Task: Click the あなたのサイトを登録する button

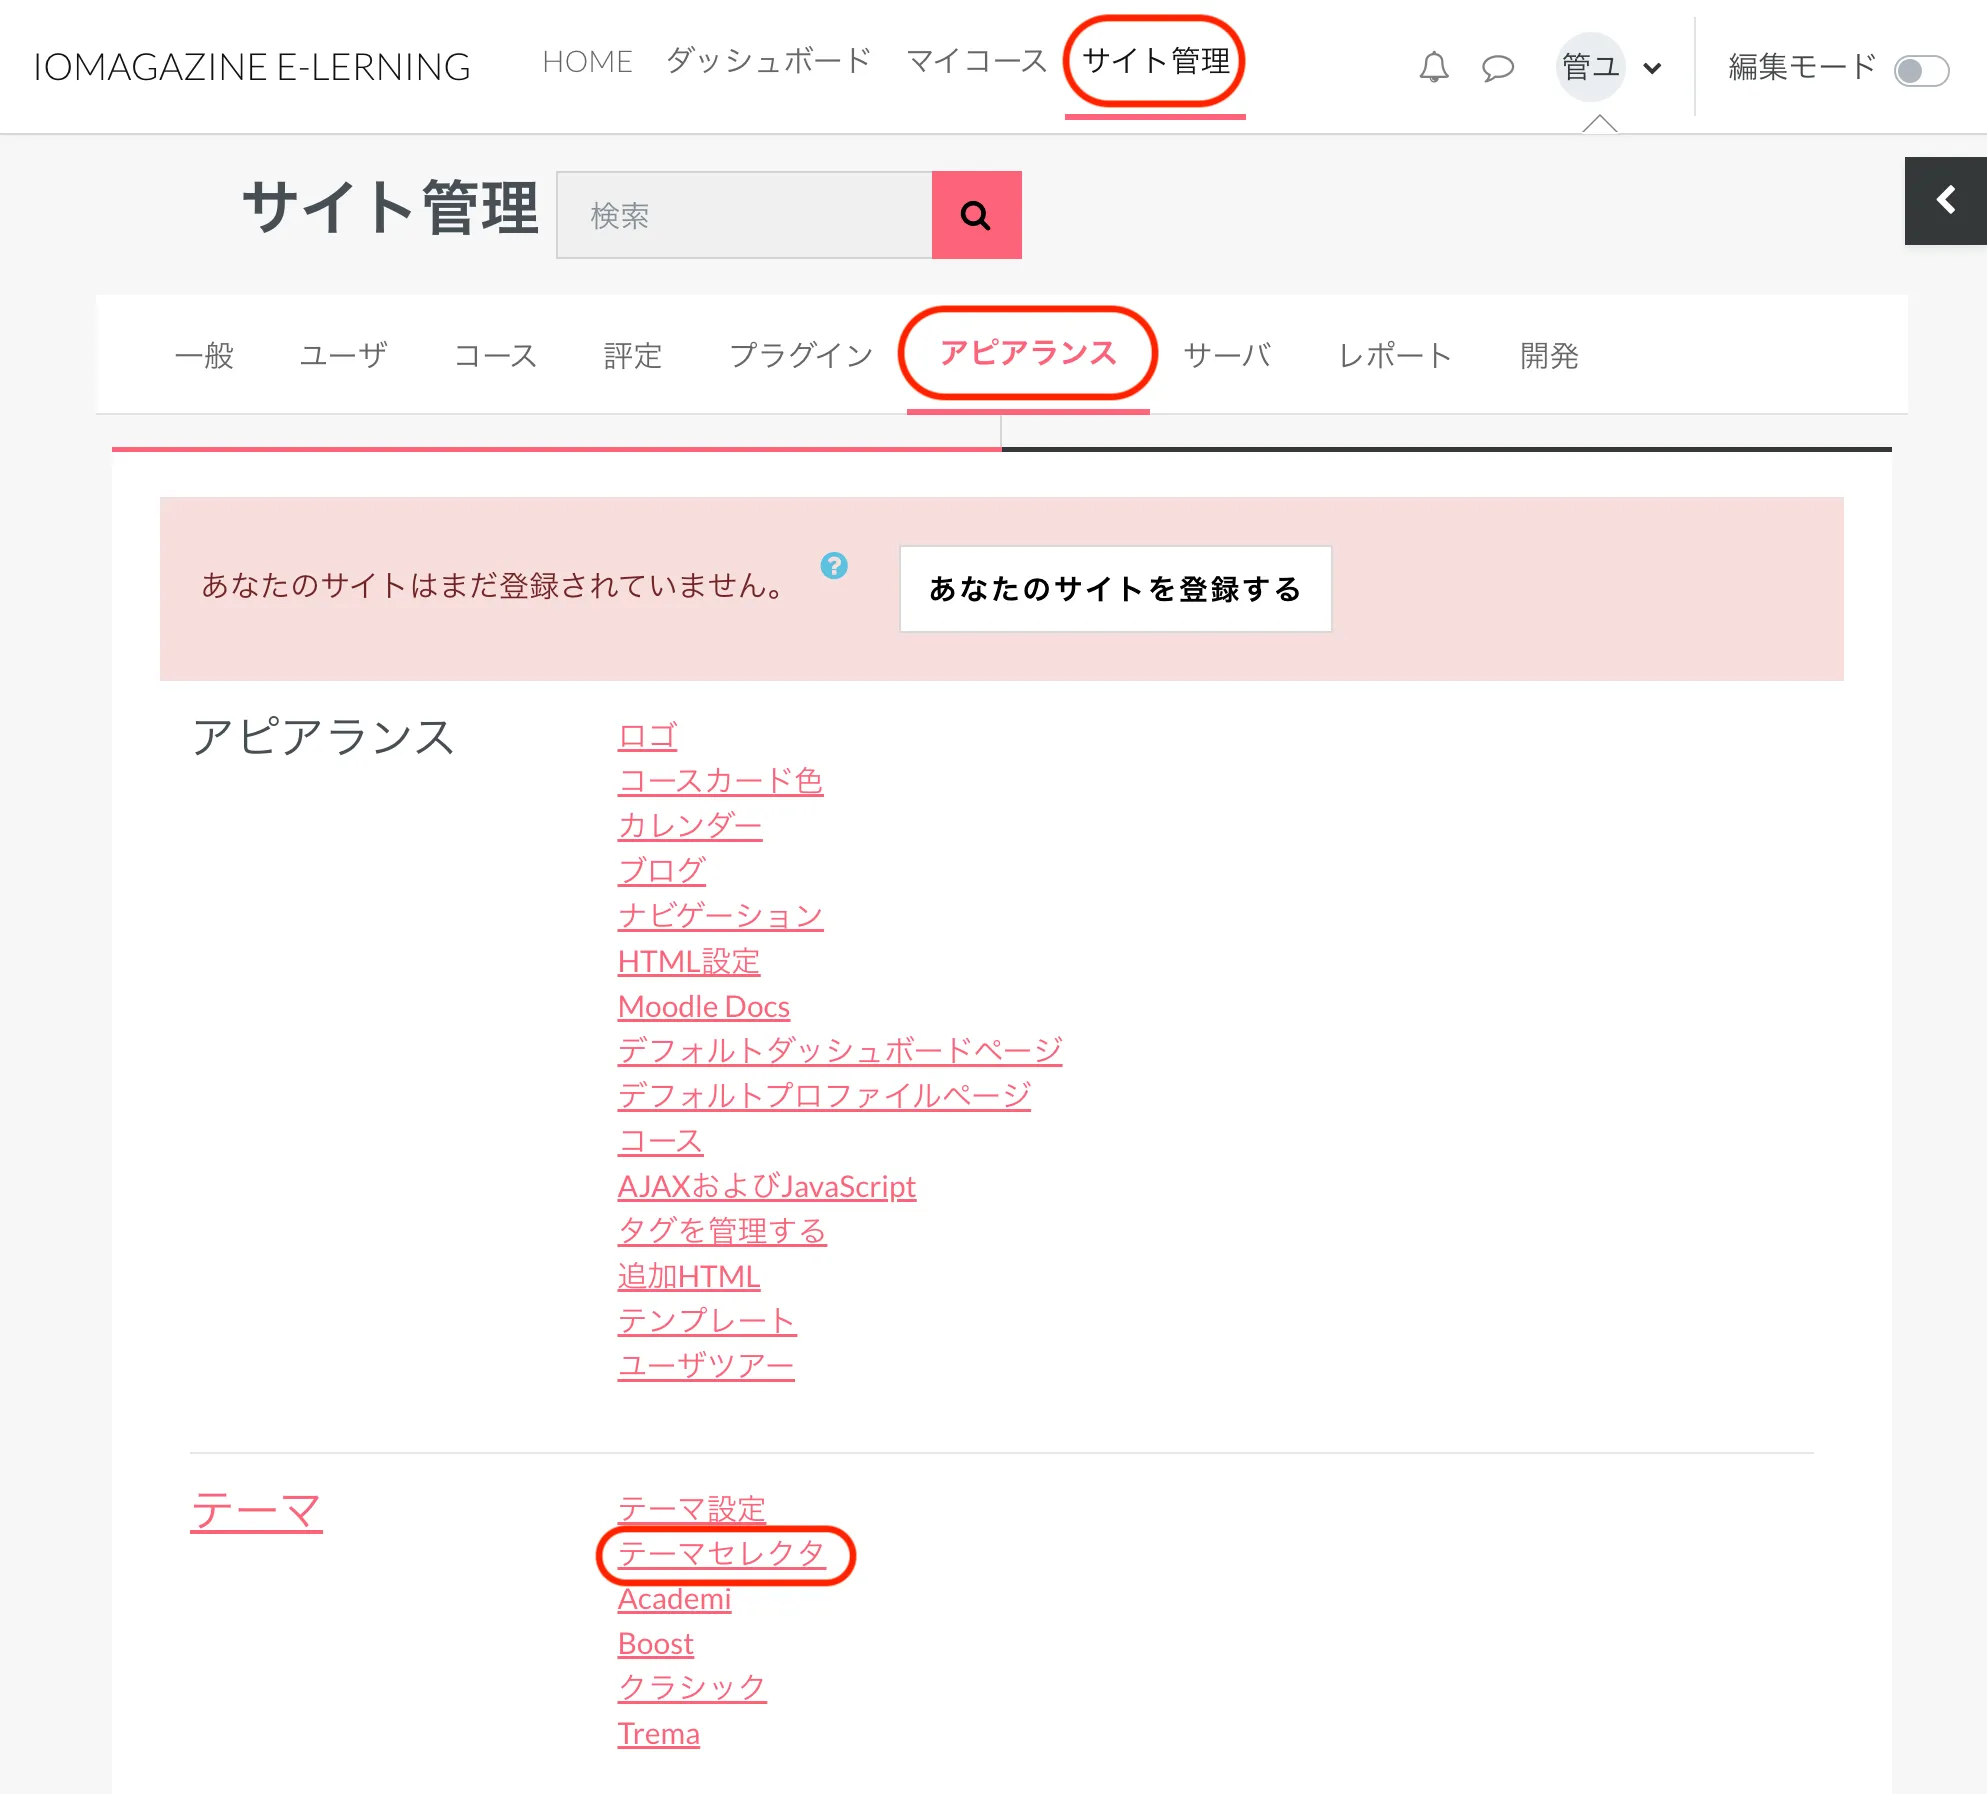Action: click(1115, 589)
